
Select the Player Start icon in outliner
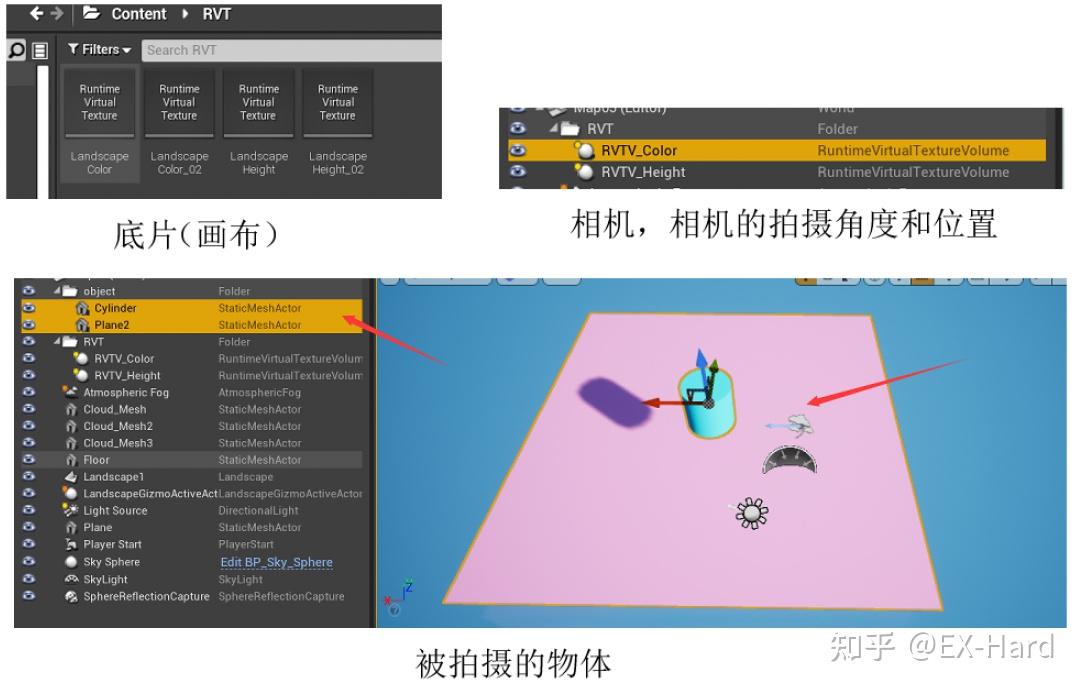click(x=72, y=545)
